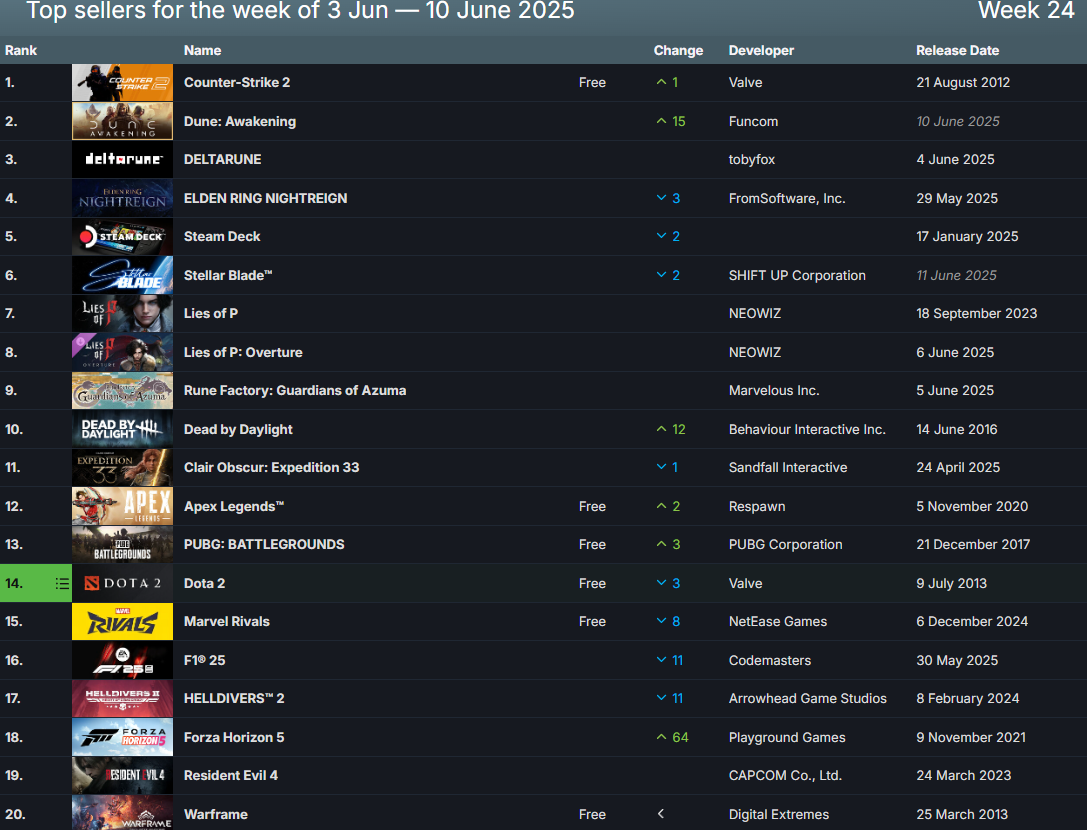Open the Forza Horizon 5 title link
This screenshot has height=830, width=1087.
(x=234, y=737)
